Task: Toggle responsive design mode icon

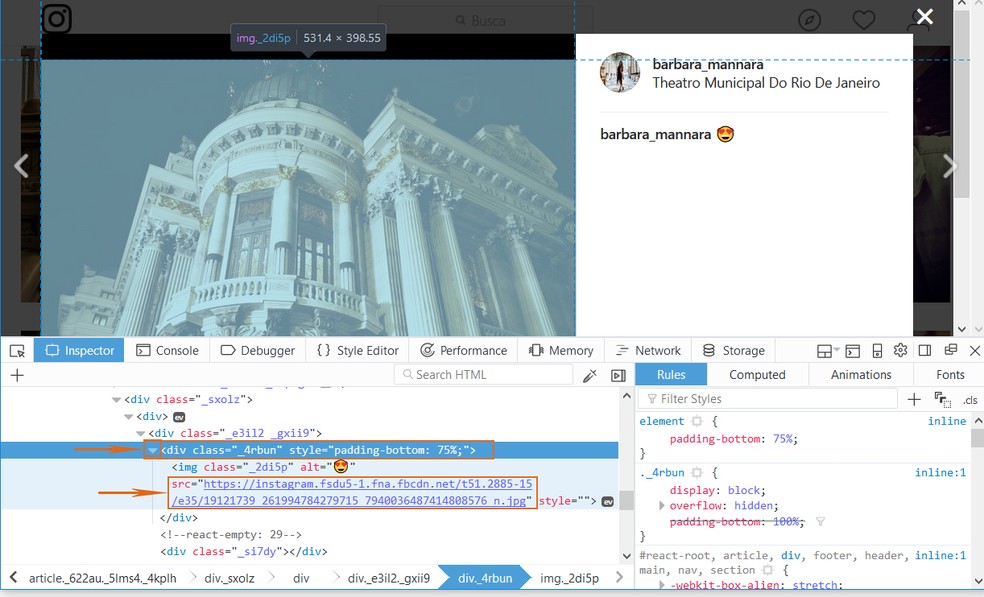Action: [877, 351]
